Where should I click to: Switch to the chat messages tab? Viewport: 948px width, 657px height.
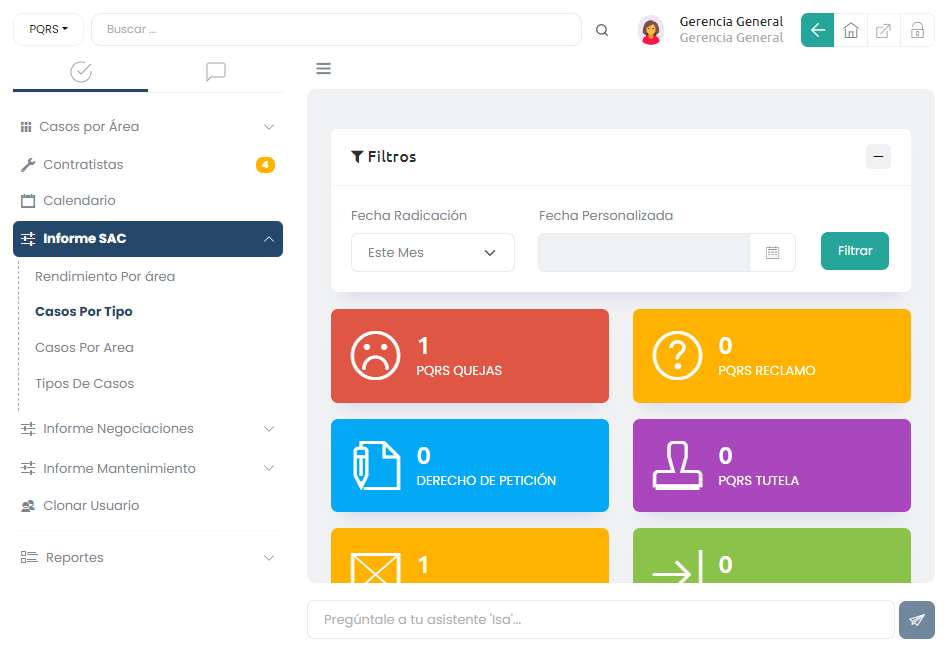click(215, 72)
